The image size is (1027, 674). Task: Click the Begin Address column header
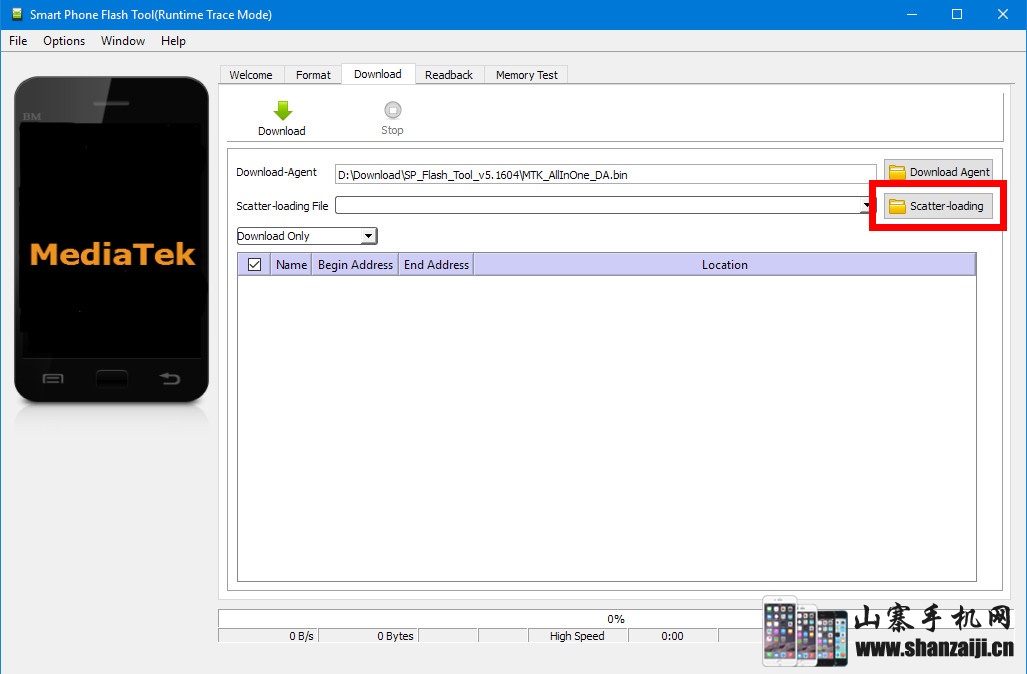click(355, 265)
